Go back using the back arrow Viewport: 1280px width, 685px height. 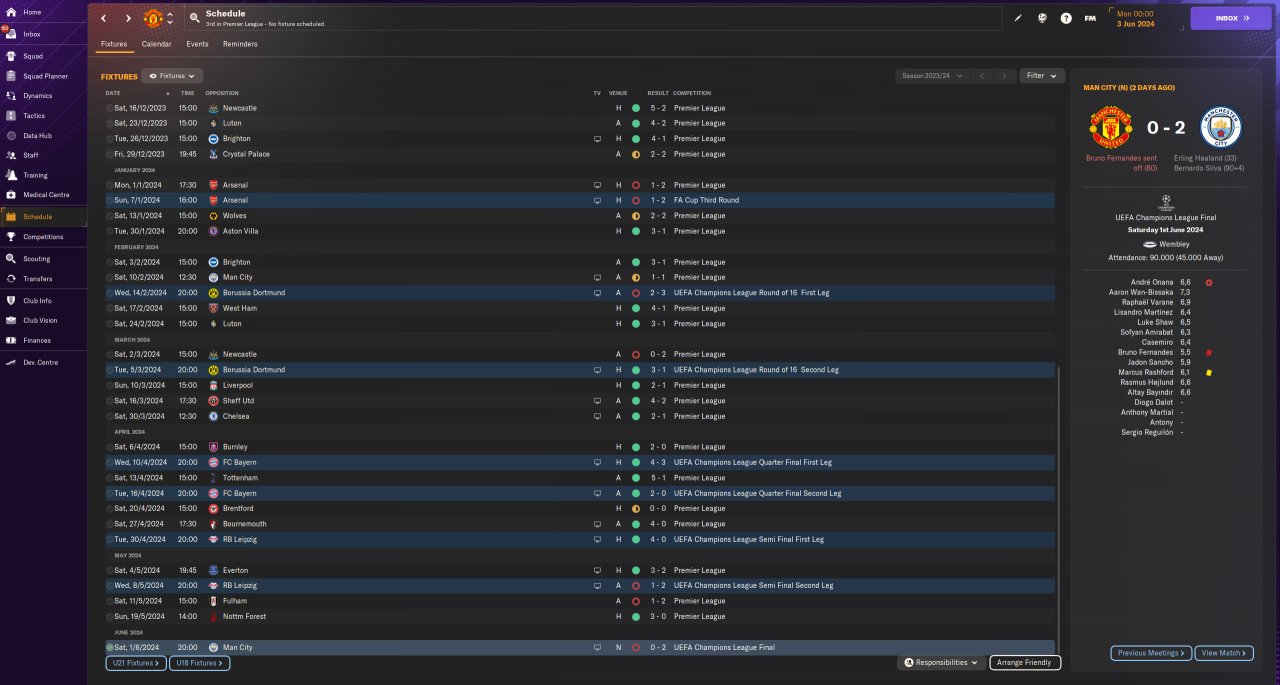pos(103,18)
